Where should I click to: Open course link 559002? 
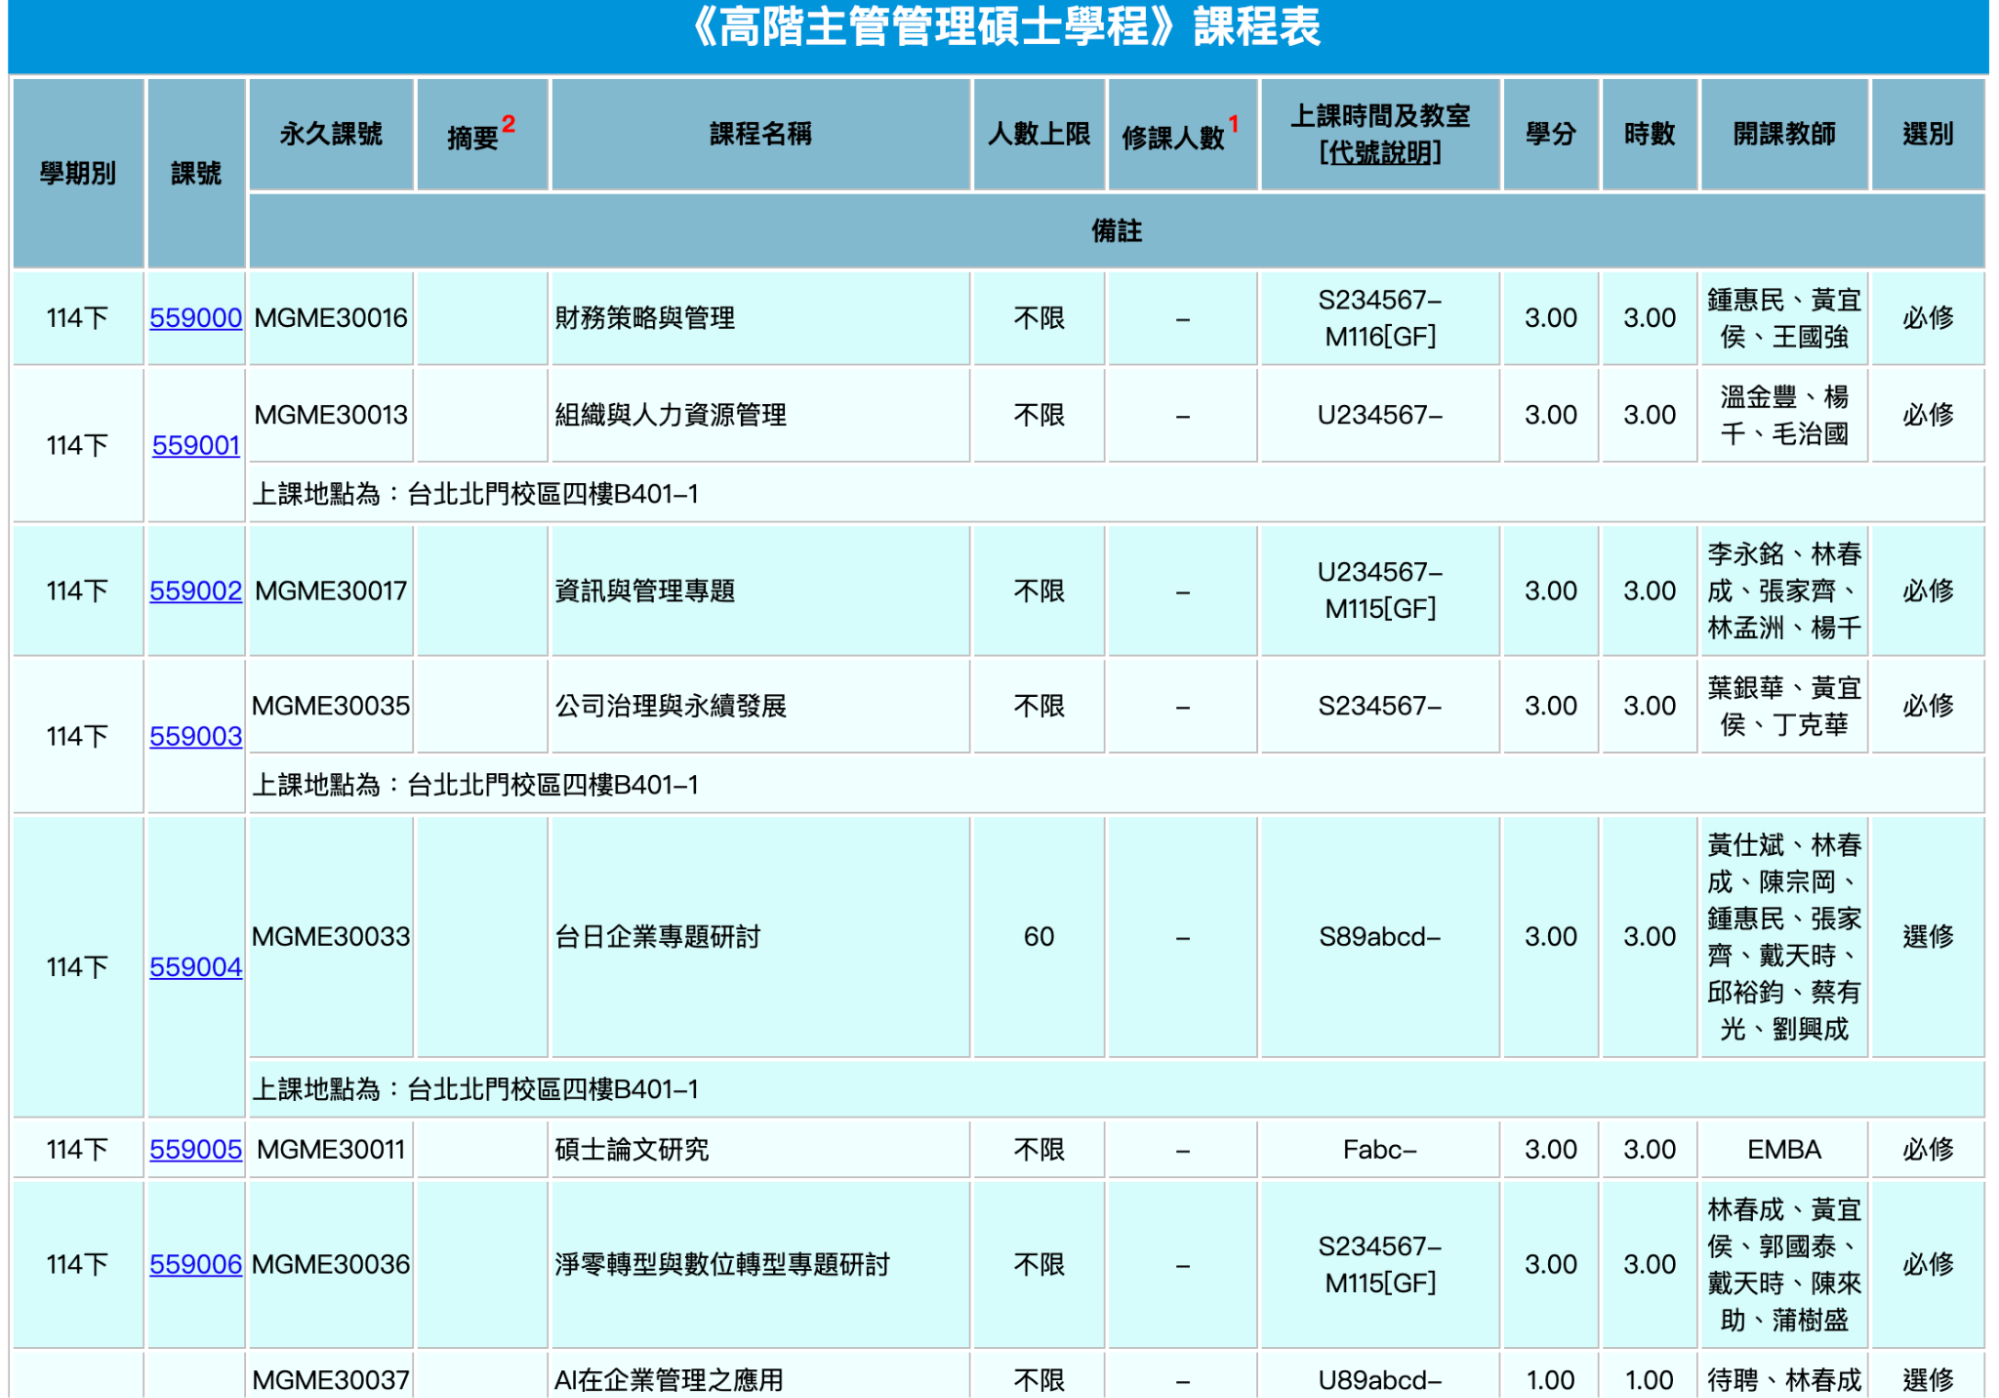(195, 591)
